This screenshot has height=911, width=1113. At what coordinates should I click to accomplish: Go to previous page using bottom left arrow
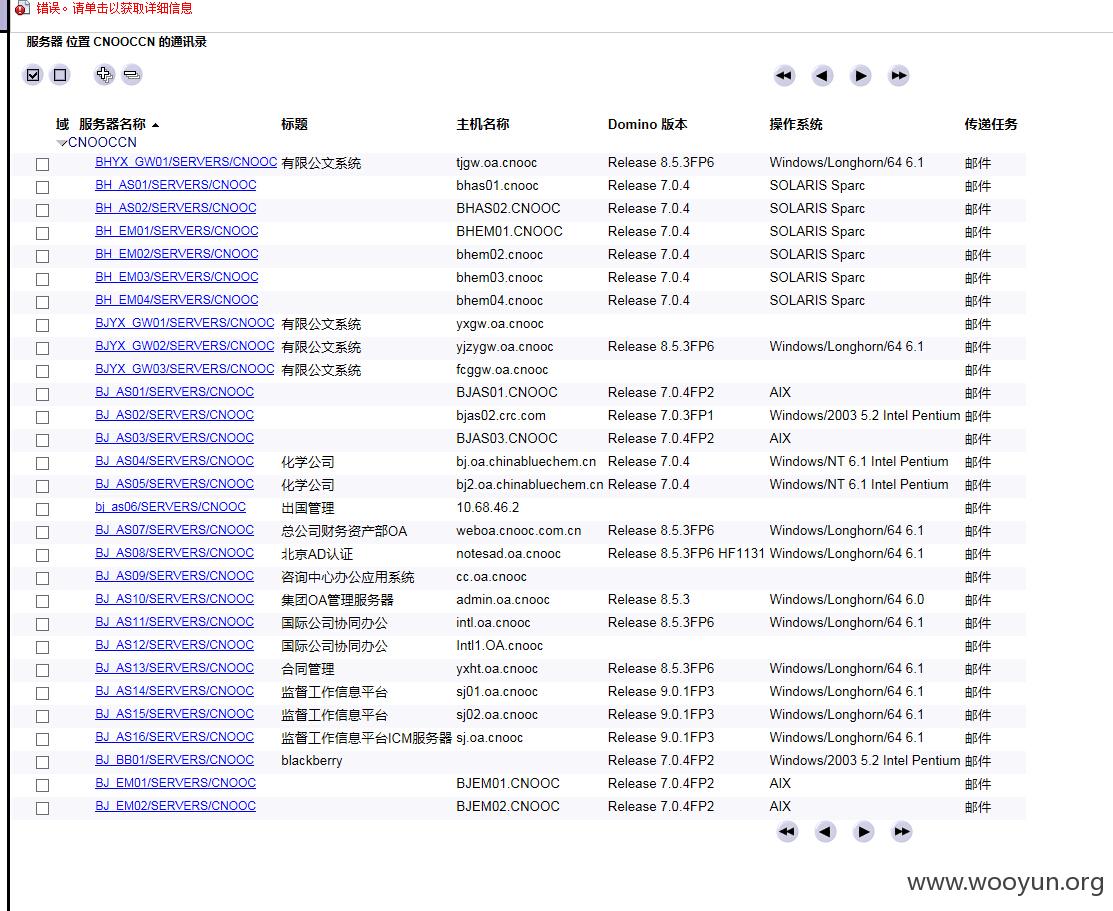click(x=825, y=831)
